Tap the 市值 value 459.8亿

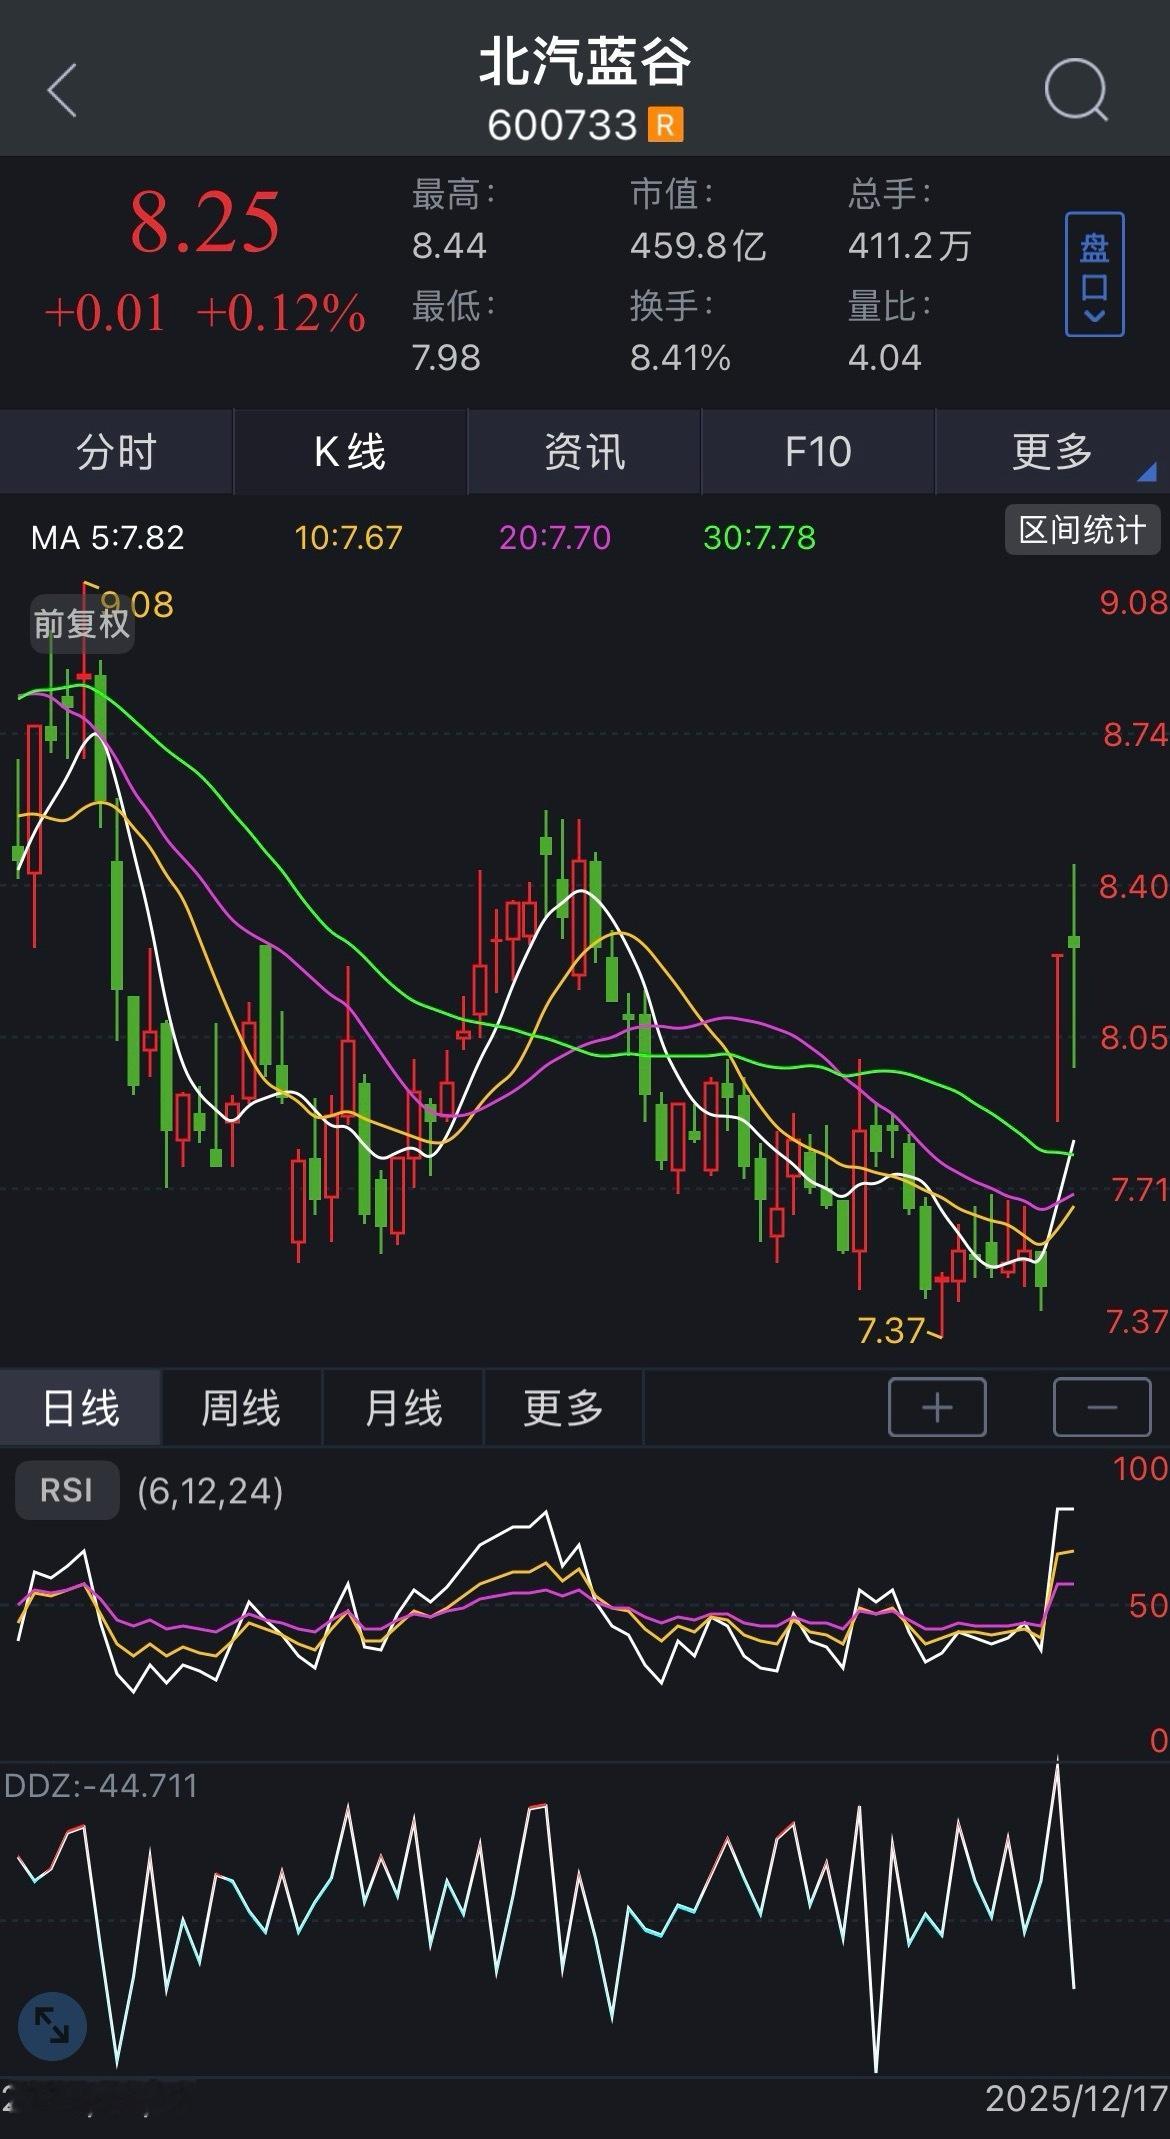click(x=698, y=246)
